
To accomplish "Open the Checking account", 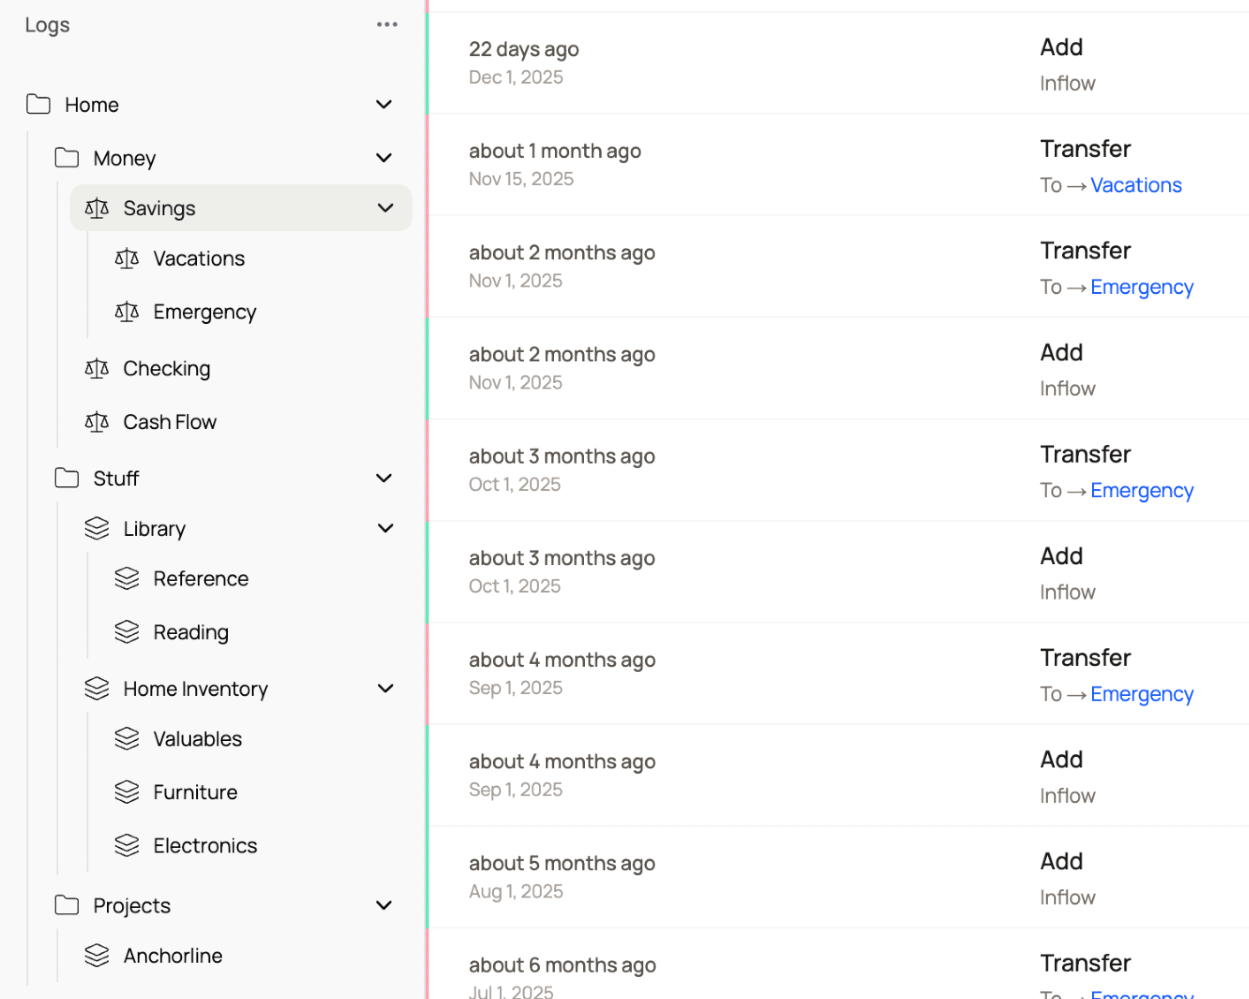I will (x=167, y=368).
